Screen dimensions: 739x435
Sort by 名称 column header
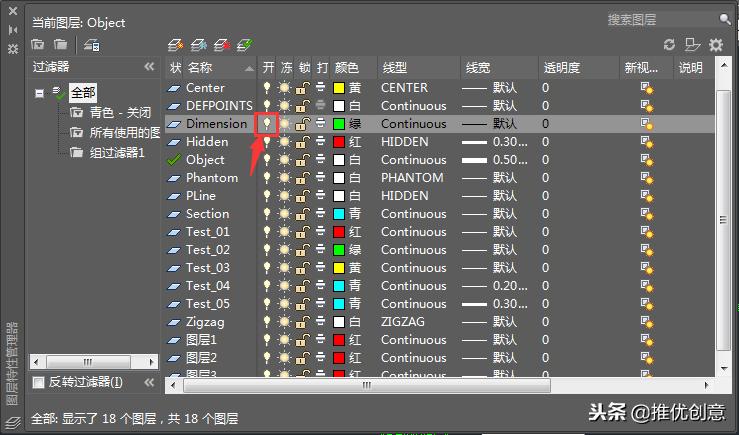tap(220, 68)
